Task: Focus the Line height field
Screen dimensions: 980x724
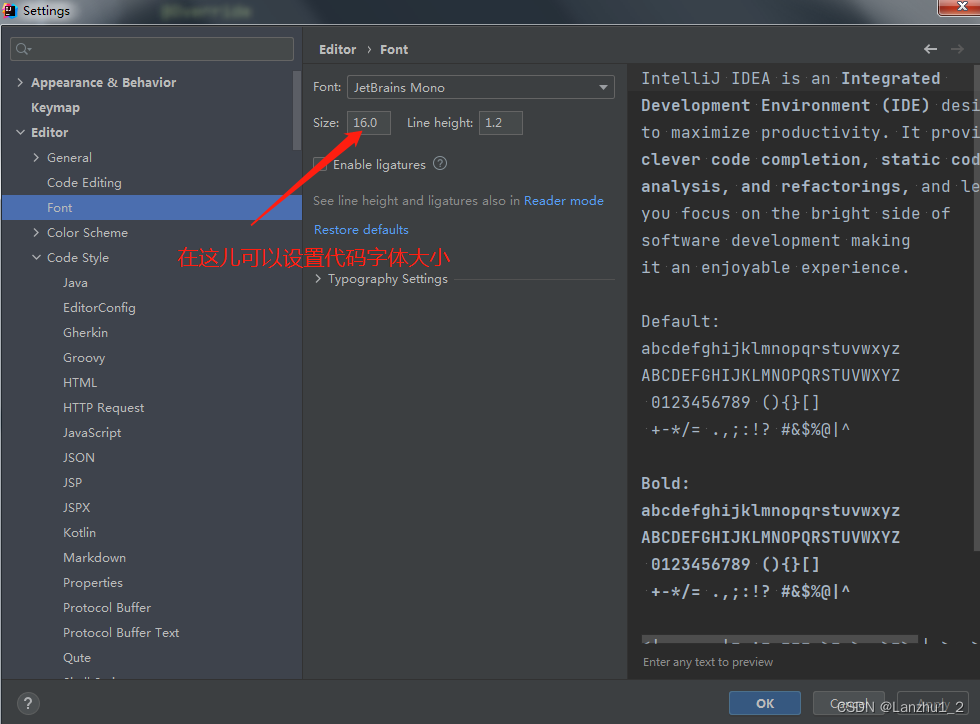Action: click(501, 123)
